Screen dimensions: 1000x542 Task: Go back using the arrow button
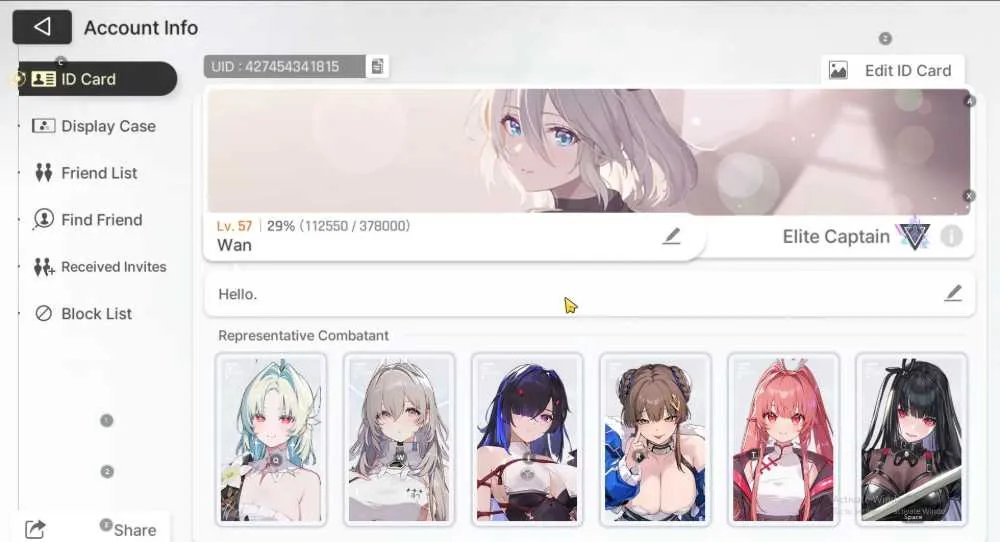coord(42,27)
